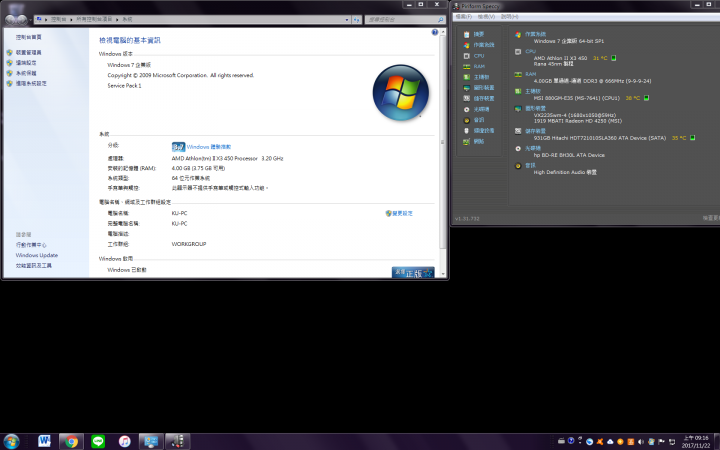This screenshot has width=720, height=450.
Task: Click the genuine Microsoft software badge
Action: coord(413,272)
